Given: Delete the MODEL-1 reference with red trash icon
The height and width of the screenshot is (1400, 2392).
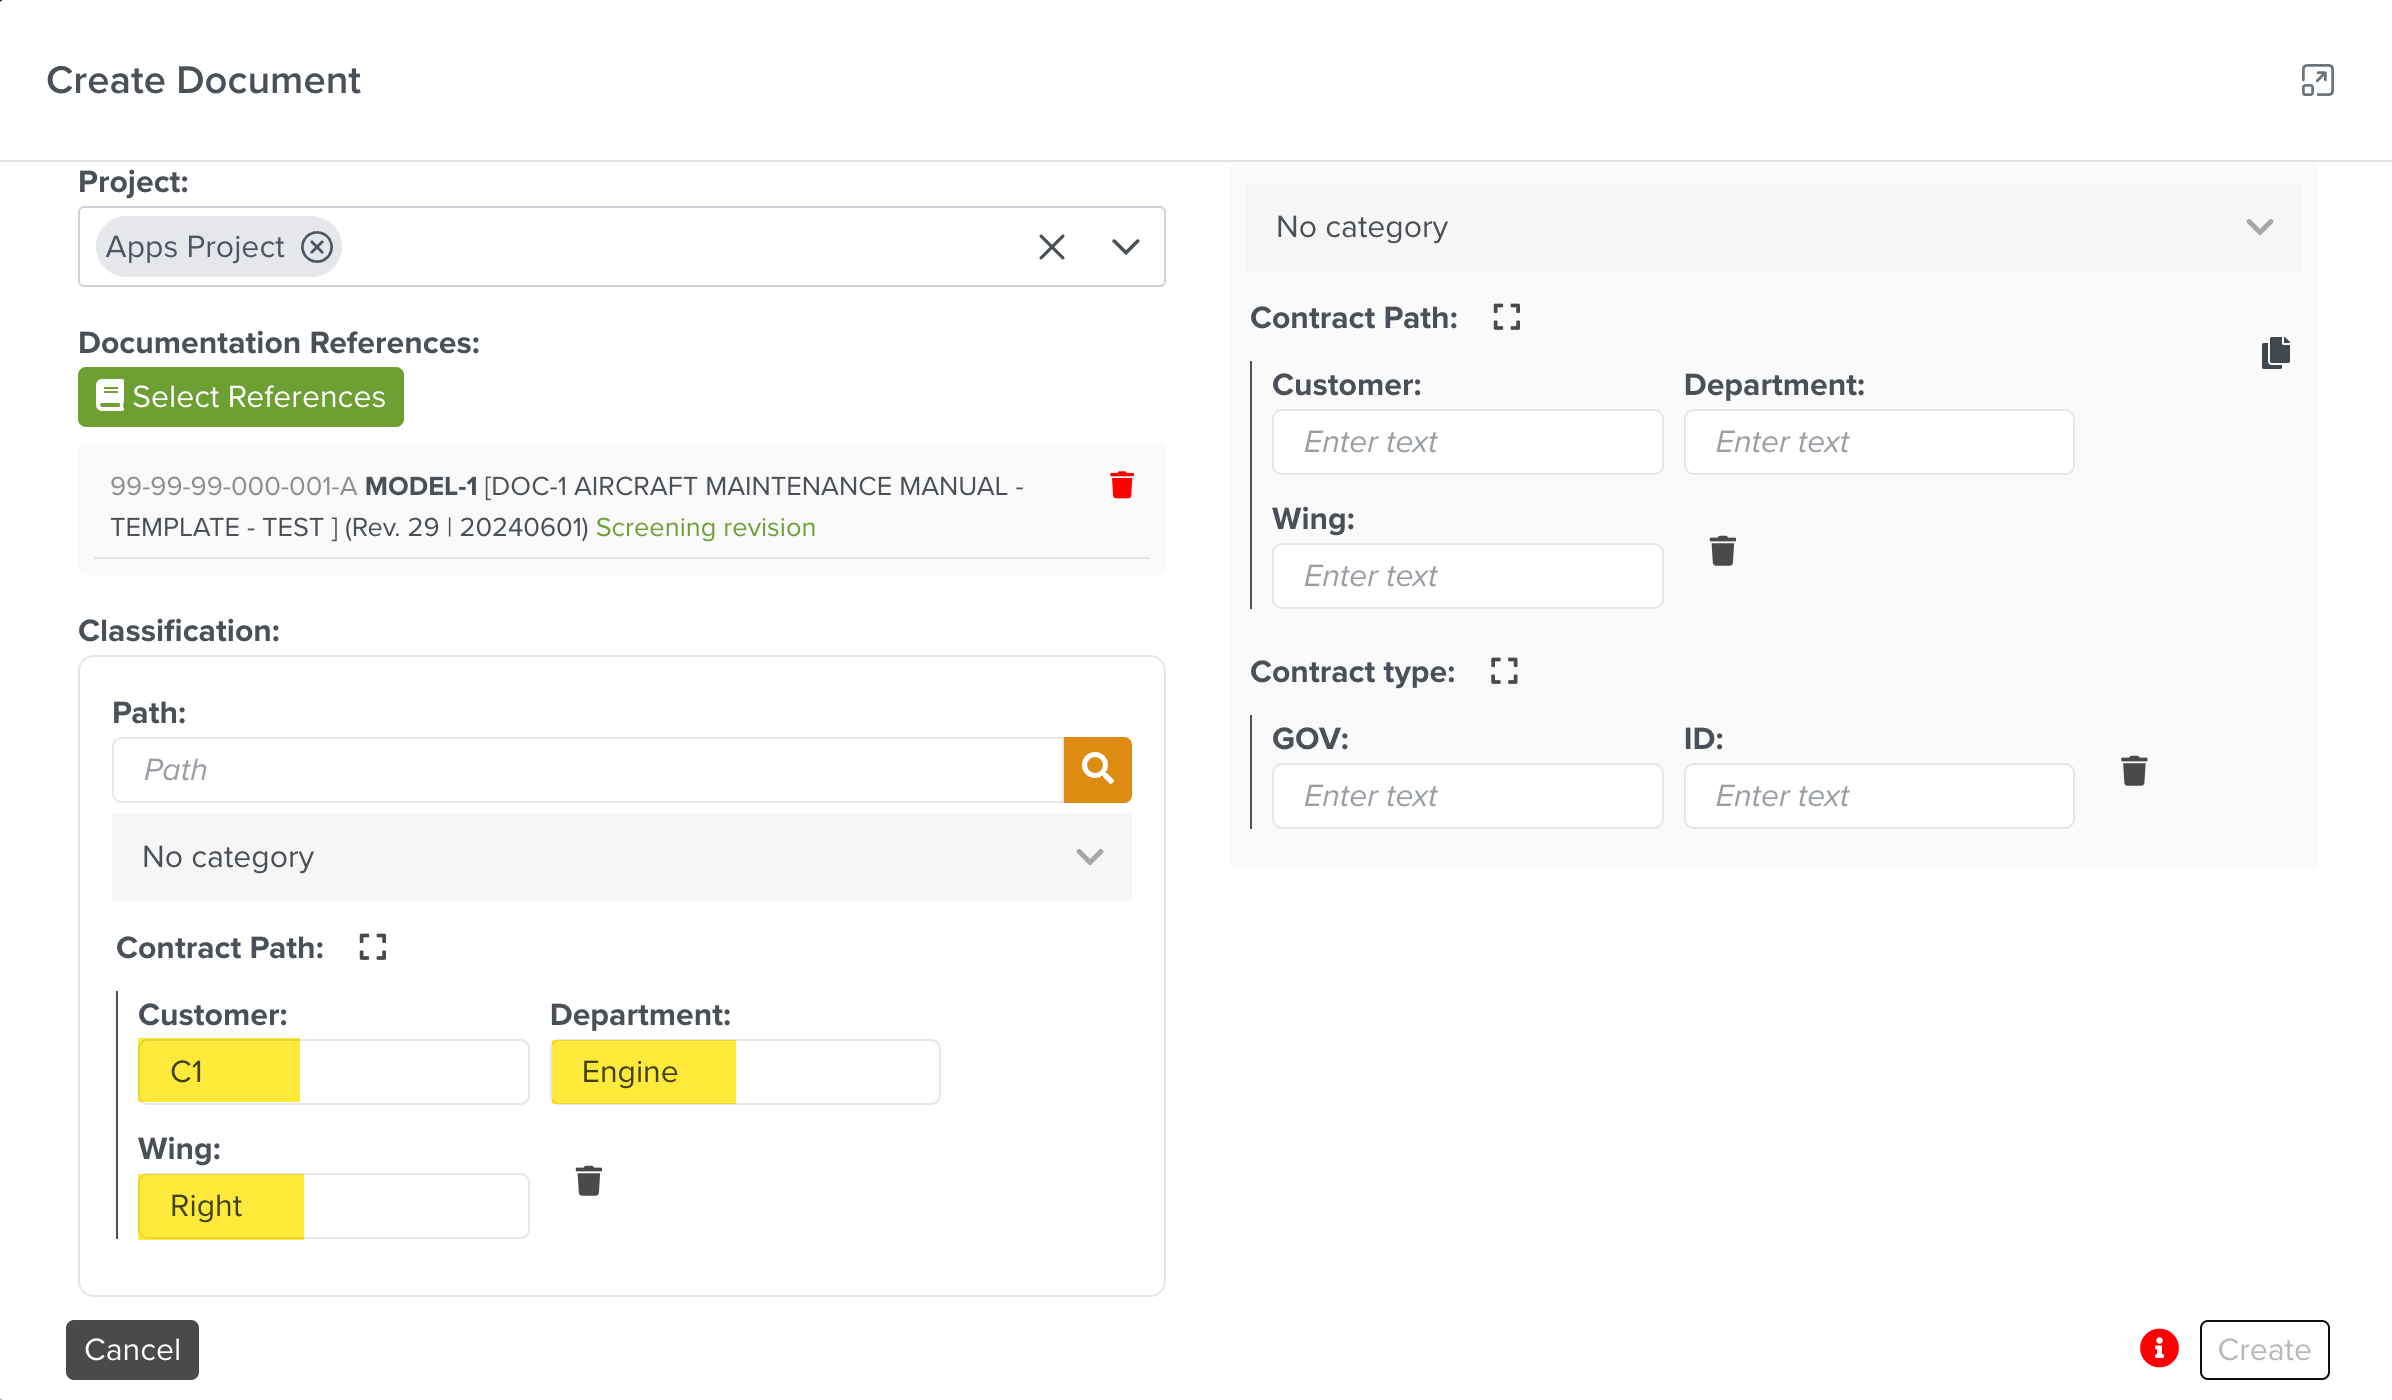Looking at the screenshot, I should pyautogui.click(x=1122, y=485).
